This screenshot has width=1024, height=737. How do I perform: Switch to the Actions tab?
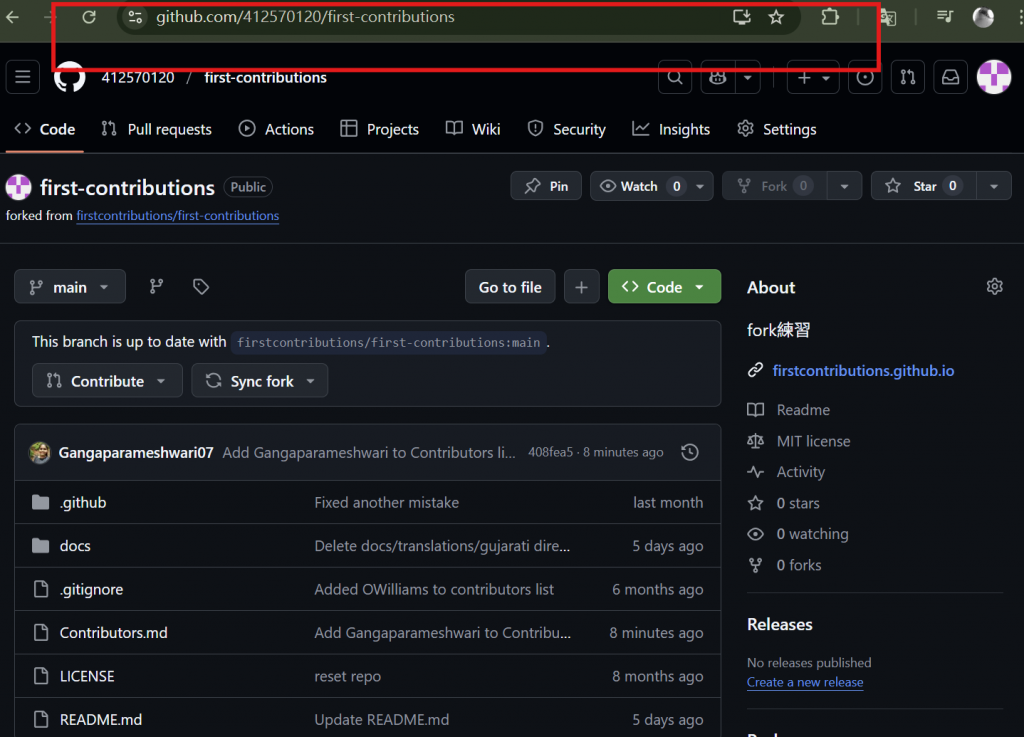click(x=276, y=129)
